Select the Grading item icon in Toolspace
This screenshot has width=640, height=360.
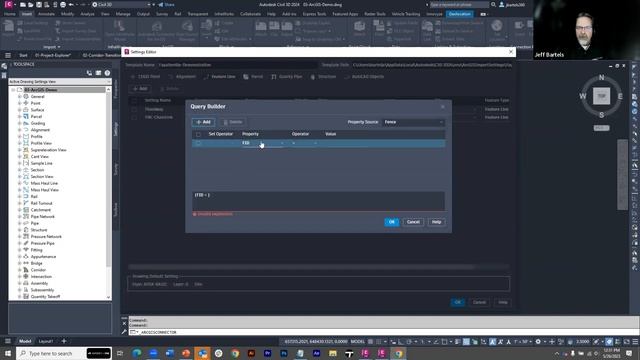[26, 123]
